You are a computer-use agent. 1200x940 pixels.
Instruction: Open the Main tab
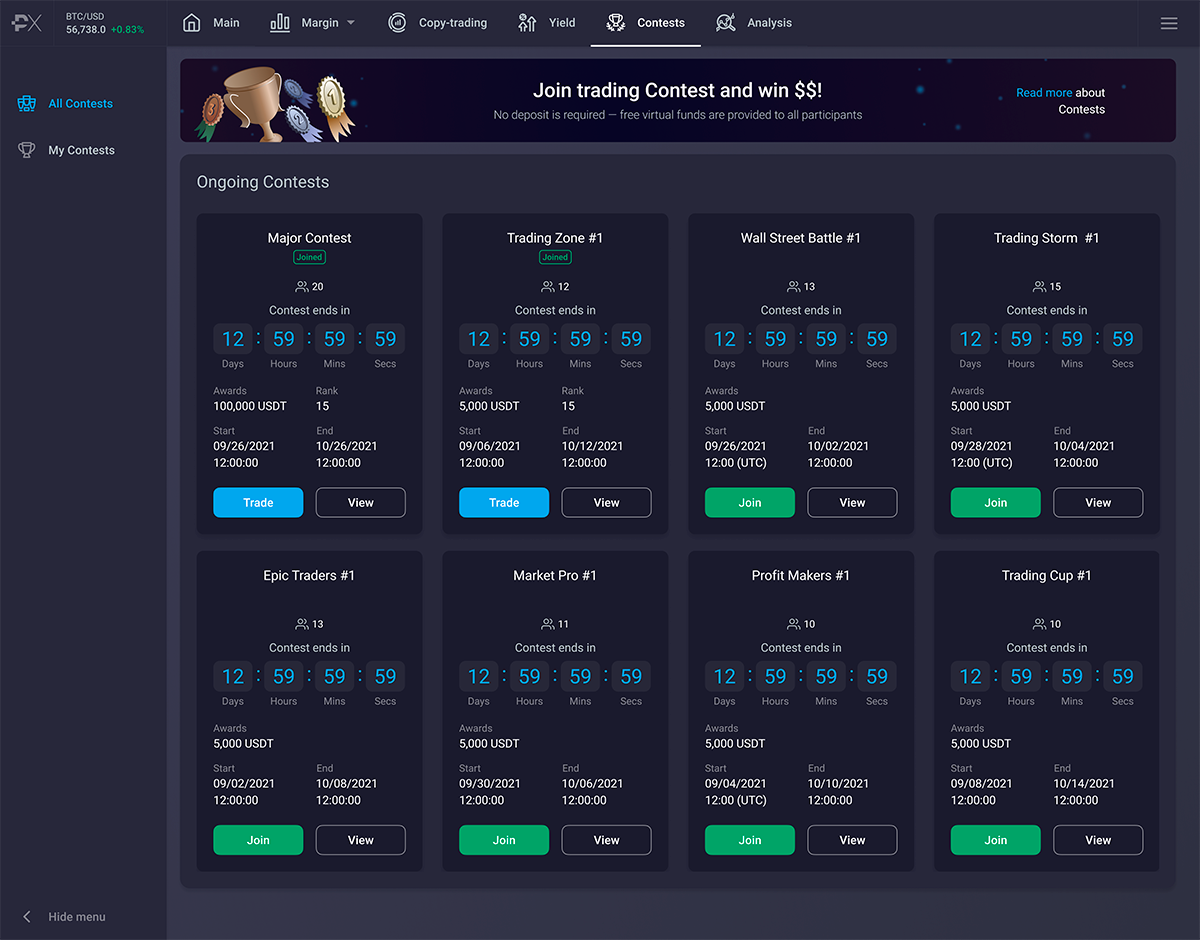tap(212, 23)
